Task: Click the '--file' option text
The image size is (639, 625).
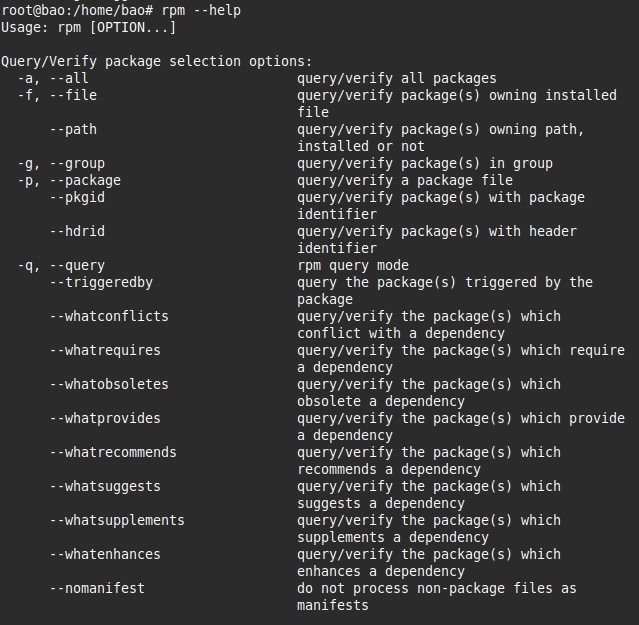Action: (73, 95)
